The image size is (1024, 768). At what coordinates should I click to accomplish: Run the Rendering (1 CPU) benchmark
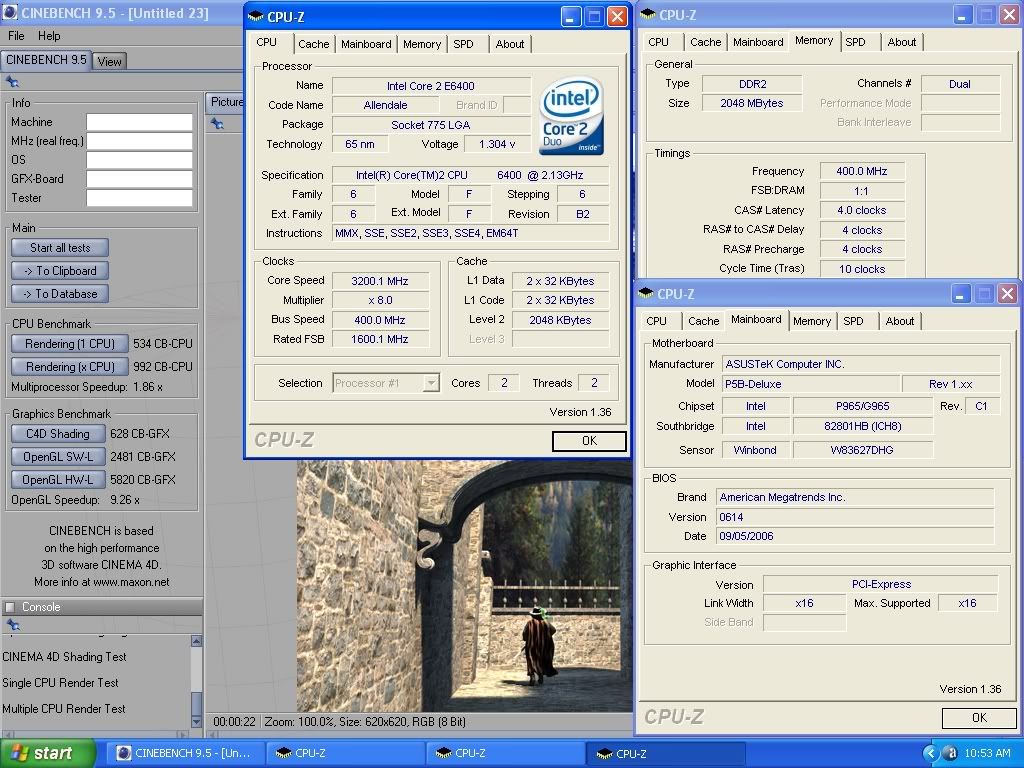tap(70, 344)
